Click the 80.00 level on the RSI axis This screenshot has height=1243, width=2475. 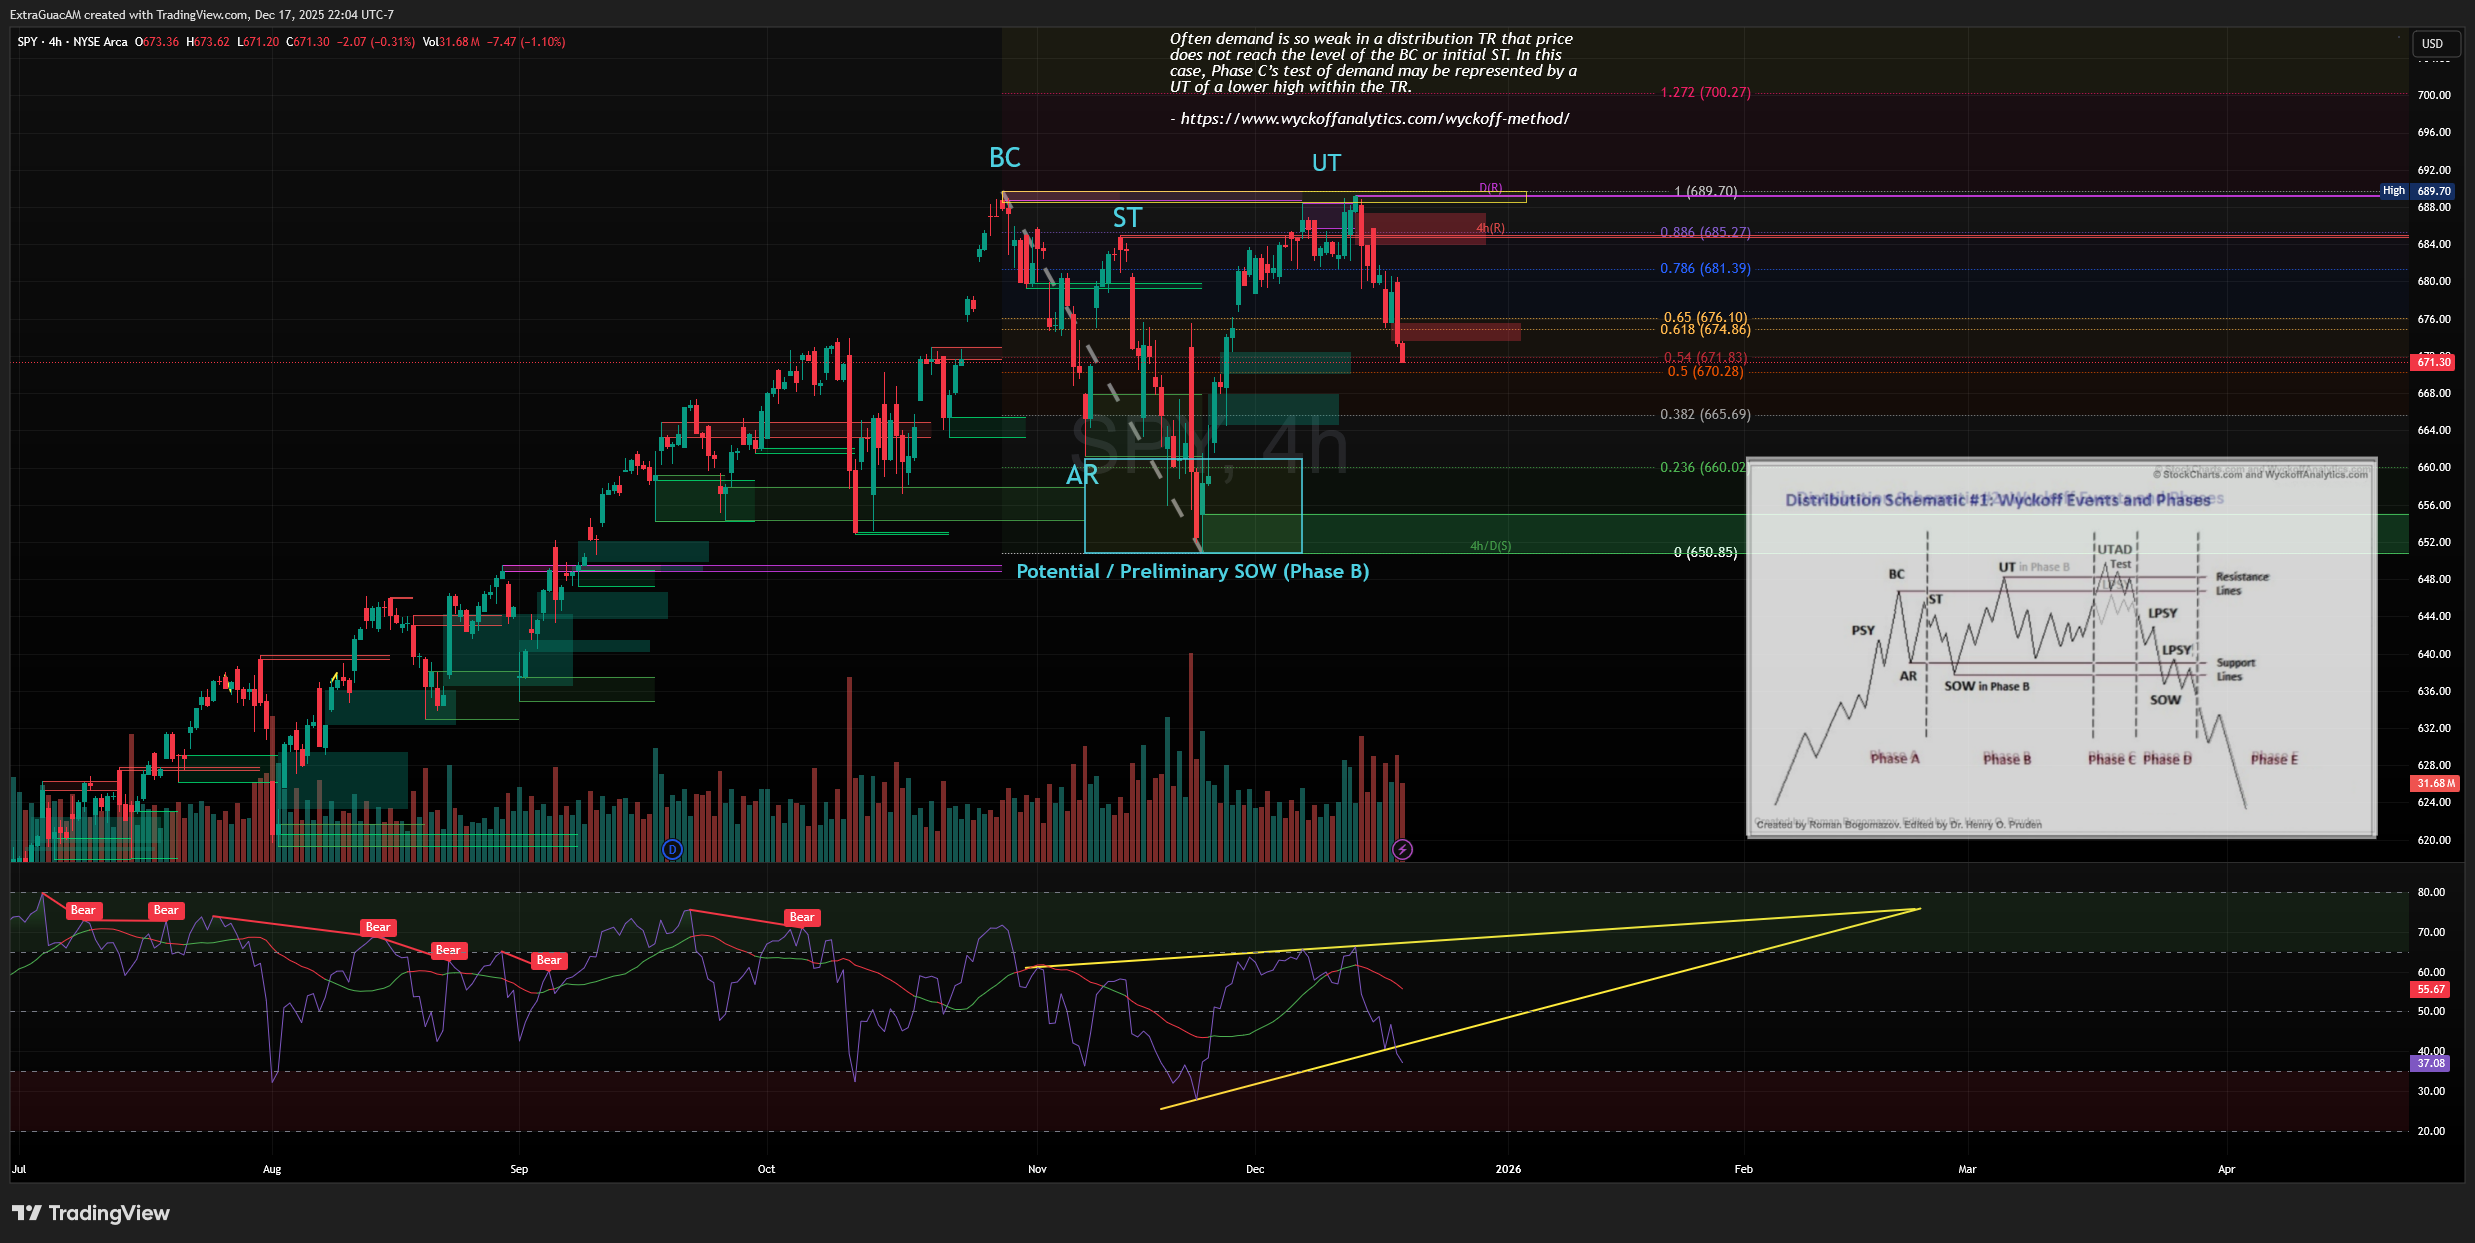click(x=2431, y=892)
